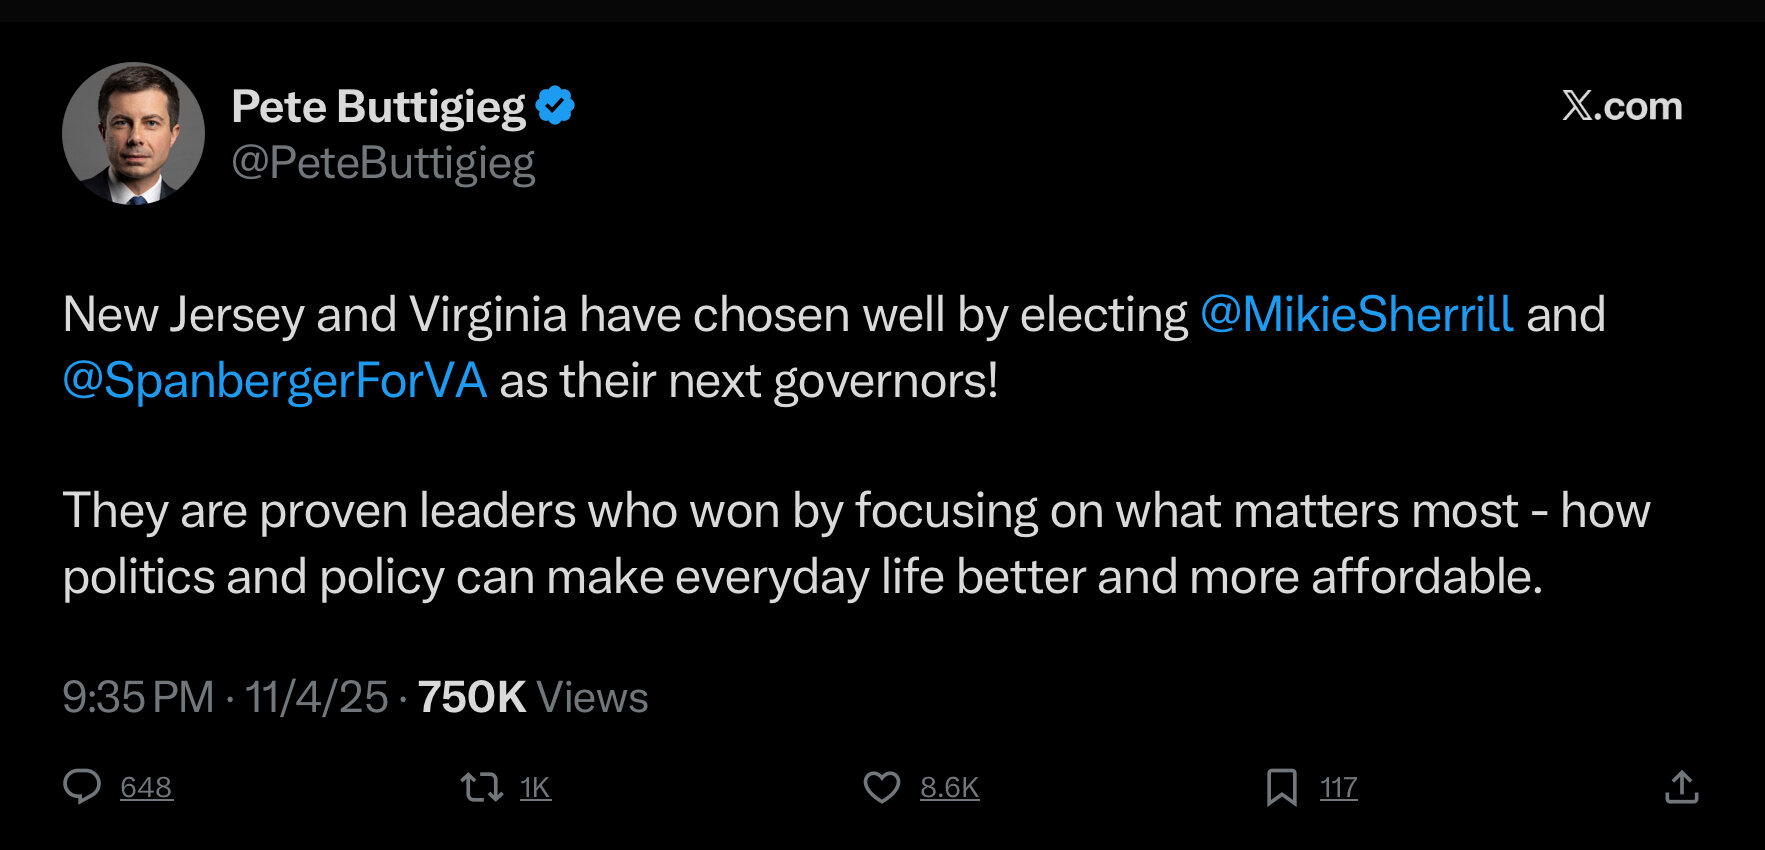The width and height of the screenshot is (1765, 850).
Task: Open the @SpanbergerForVA mention
Action: pyautogui.click(x=275, y=380)
